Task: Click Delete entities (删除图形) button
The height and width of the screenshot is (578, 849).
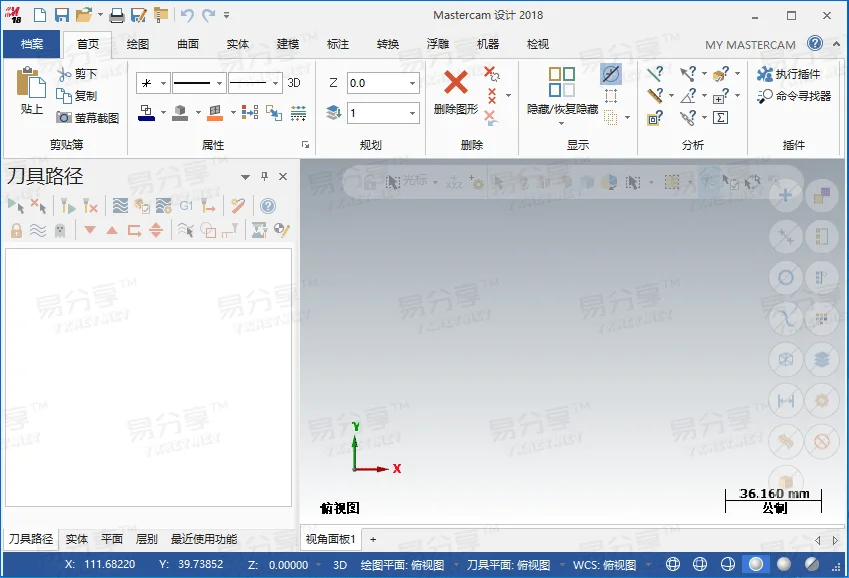Action: point(456,91)
